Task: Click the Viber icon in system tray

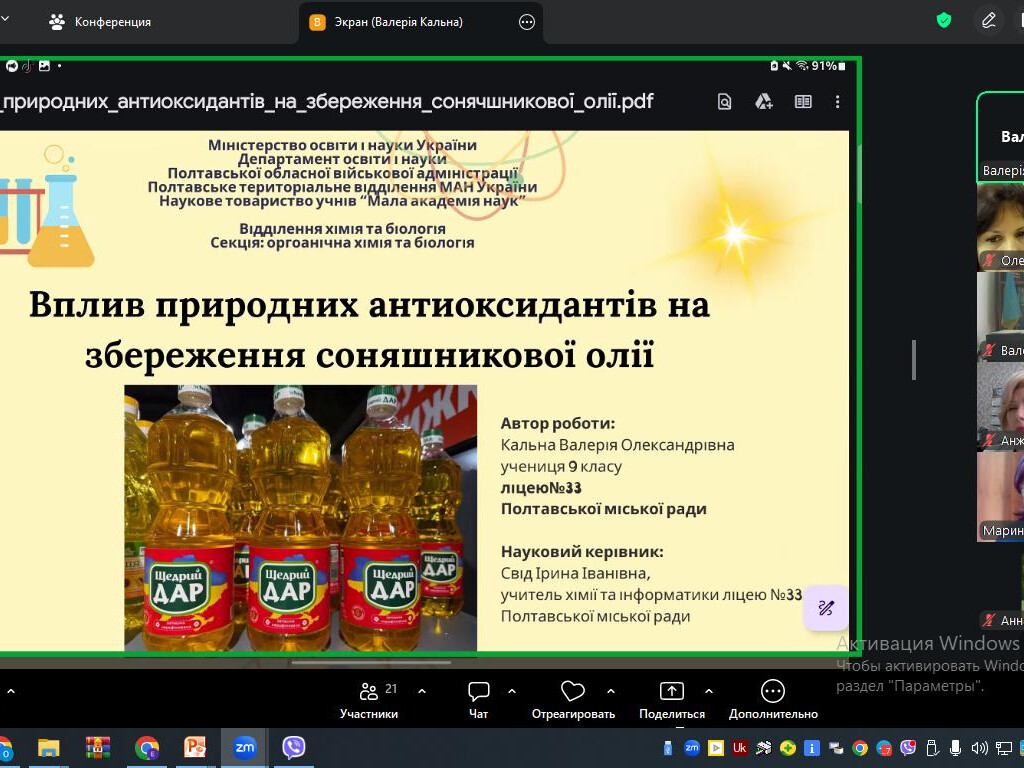Action: (x=908, y=748)
